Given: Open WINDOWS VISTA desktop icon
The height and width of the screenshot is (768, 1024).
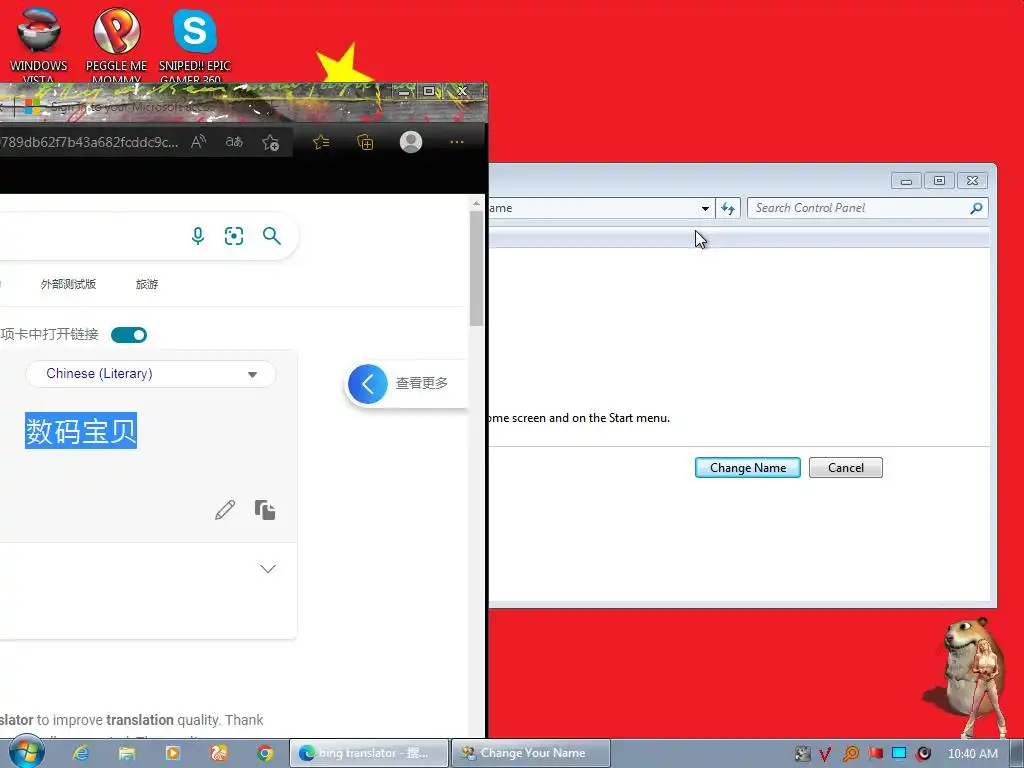Looking at the screenshot, I should point(39,44).
